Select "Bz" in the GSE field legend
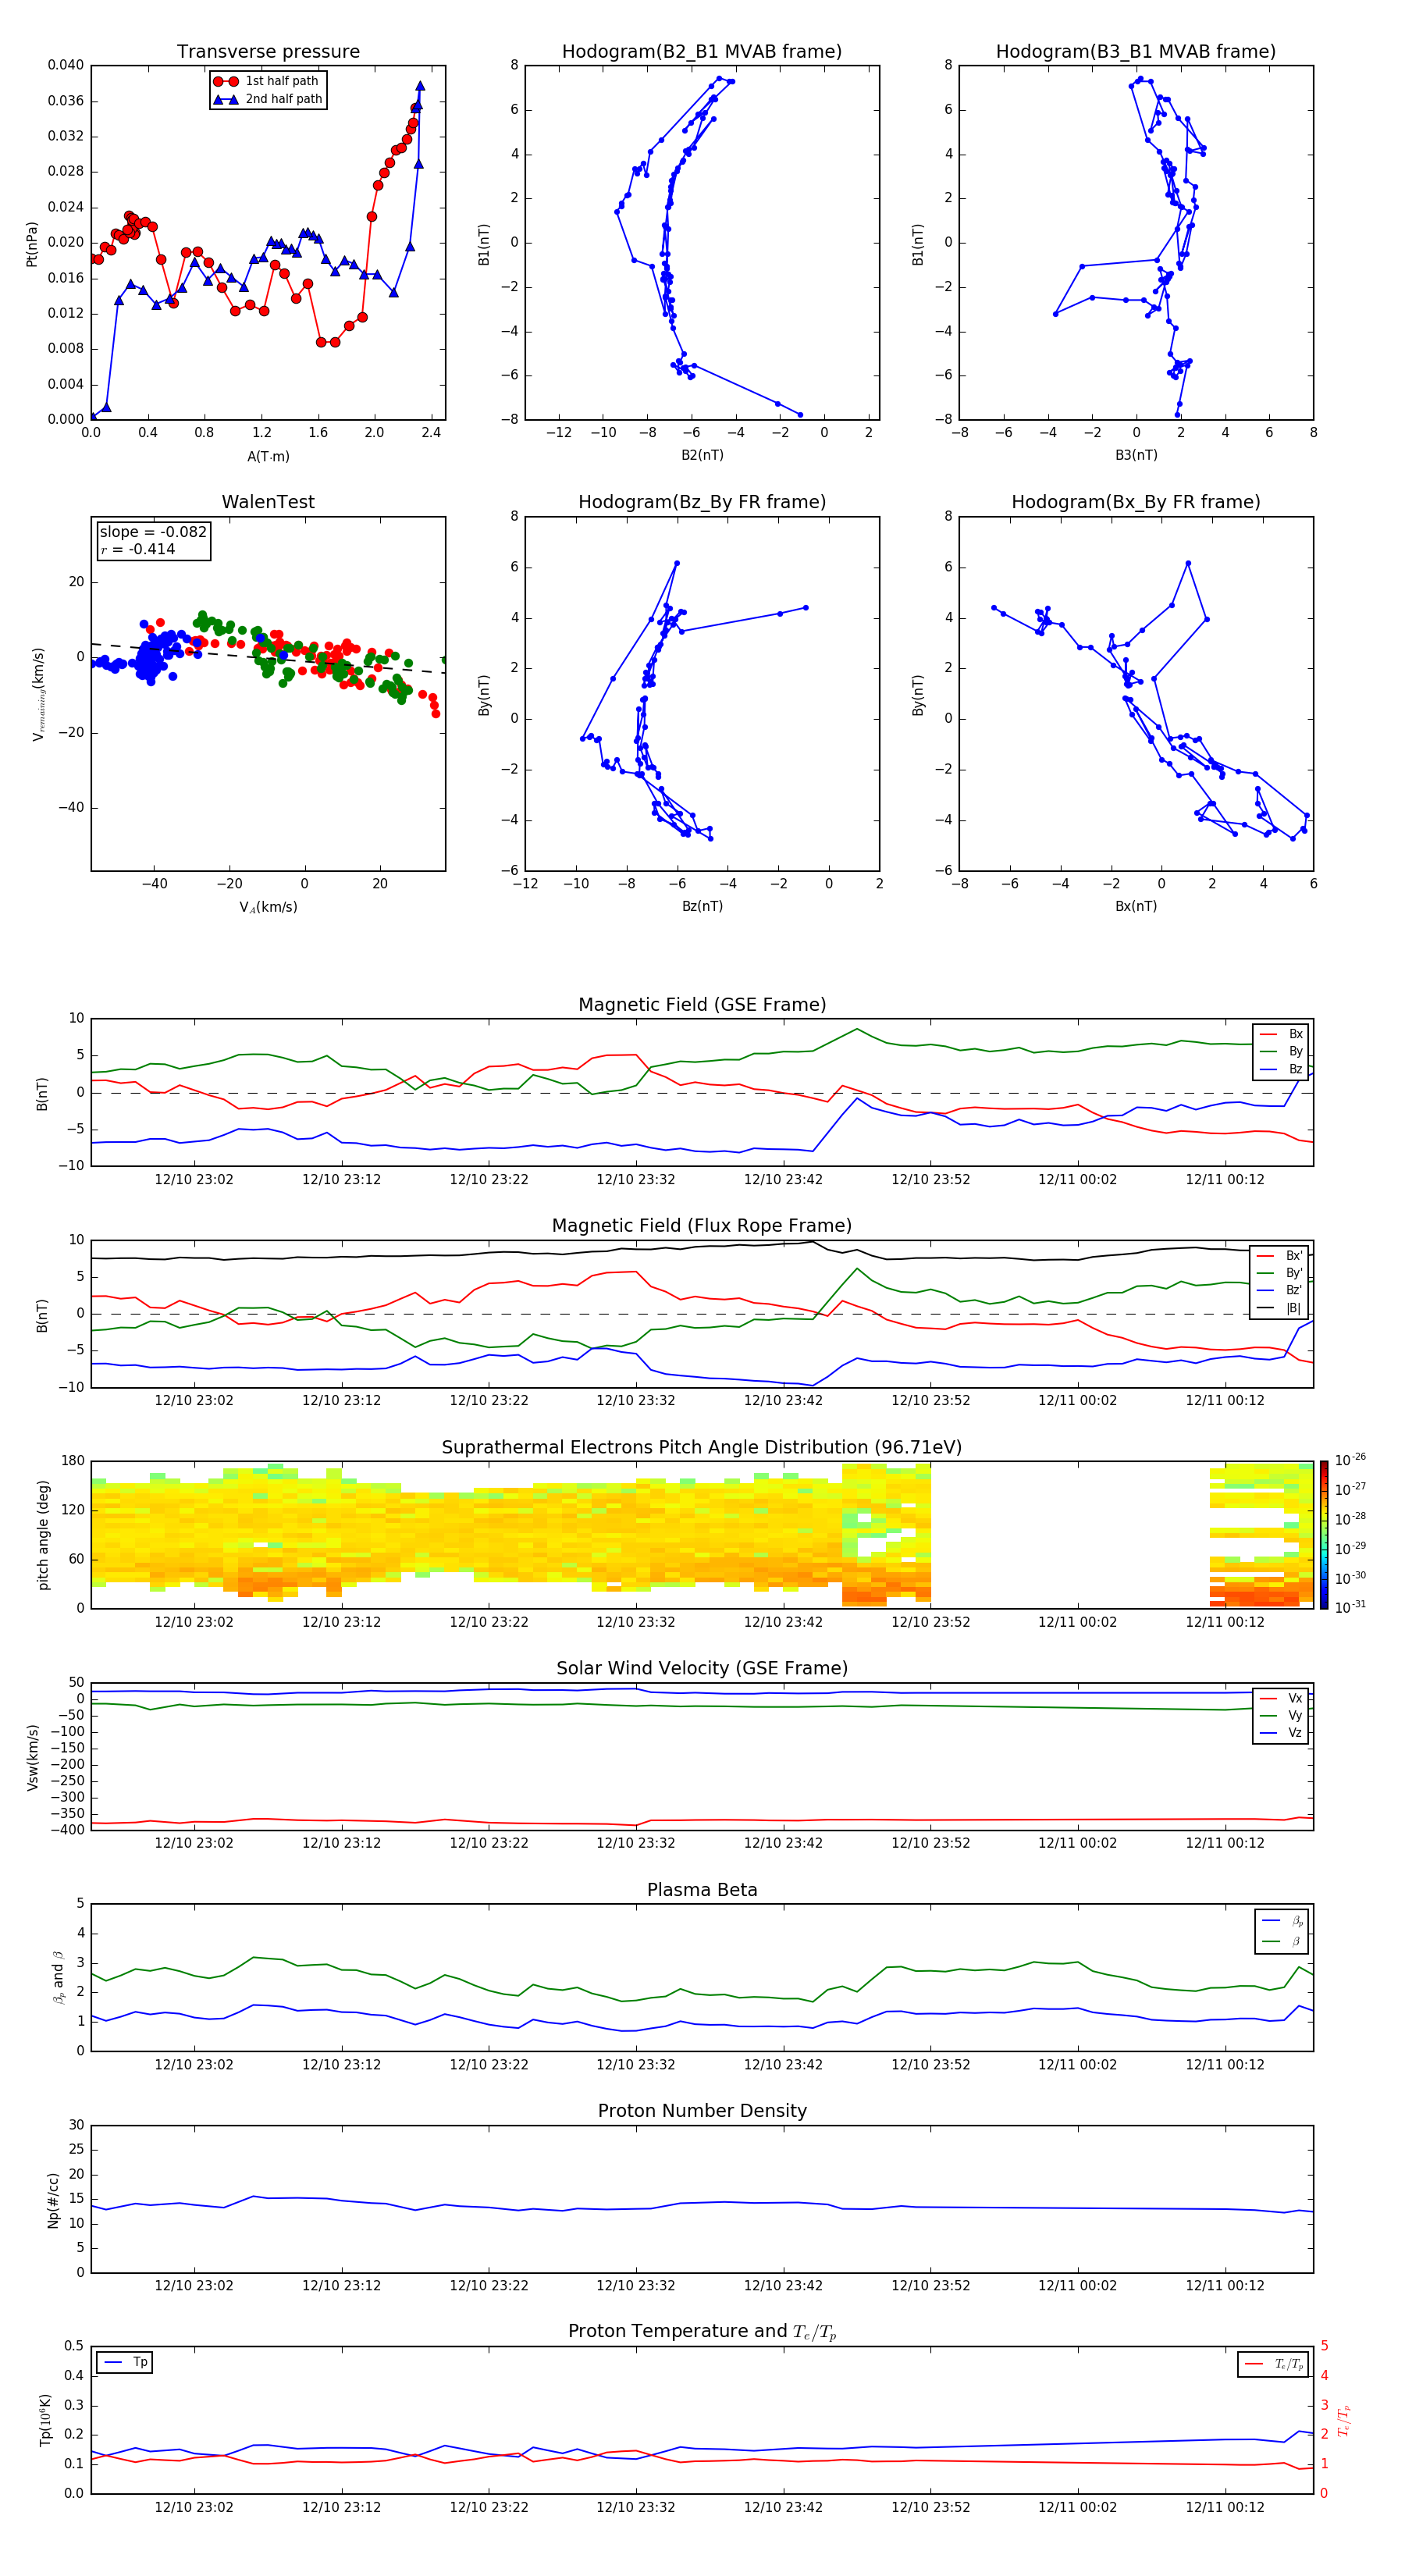 (x=1295, y=1070)
